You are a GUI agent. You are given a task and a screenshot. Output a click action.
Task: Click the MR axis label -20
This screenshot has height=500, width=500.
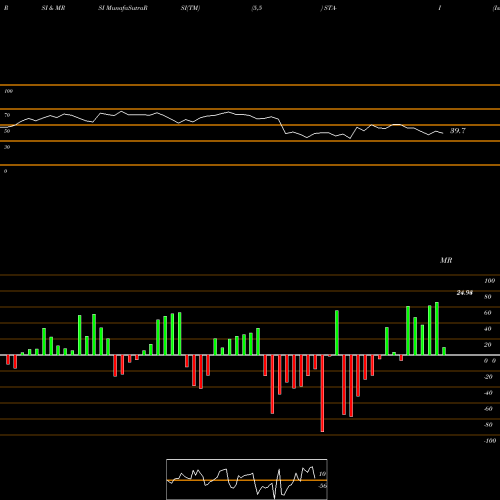(x=488, y=377)
